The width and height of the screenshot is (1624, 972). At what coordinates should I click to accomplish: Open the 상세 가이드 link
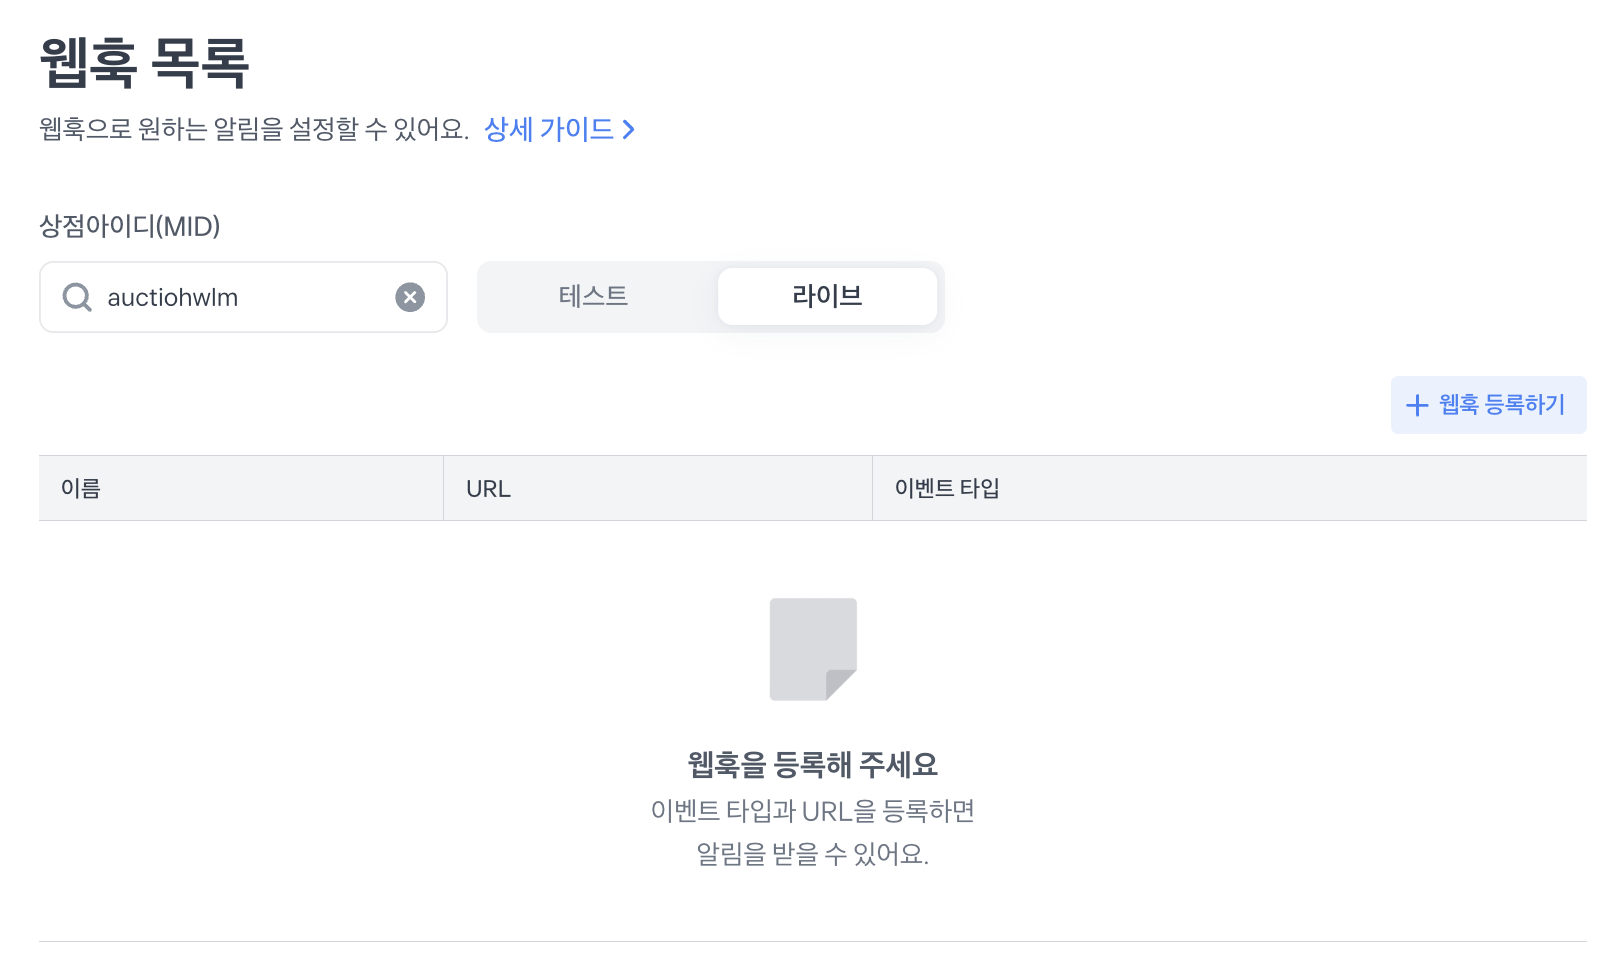pyautogui.click(x=548, y=130)
